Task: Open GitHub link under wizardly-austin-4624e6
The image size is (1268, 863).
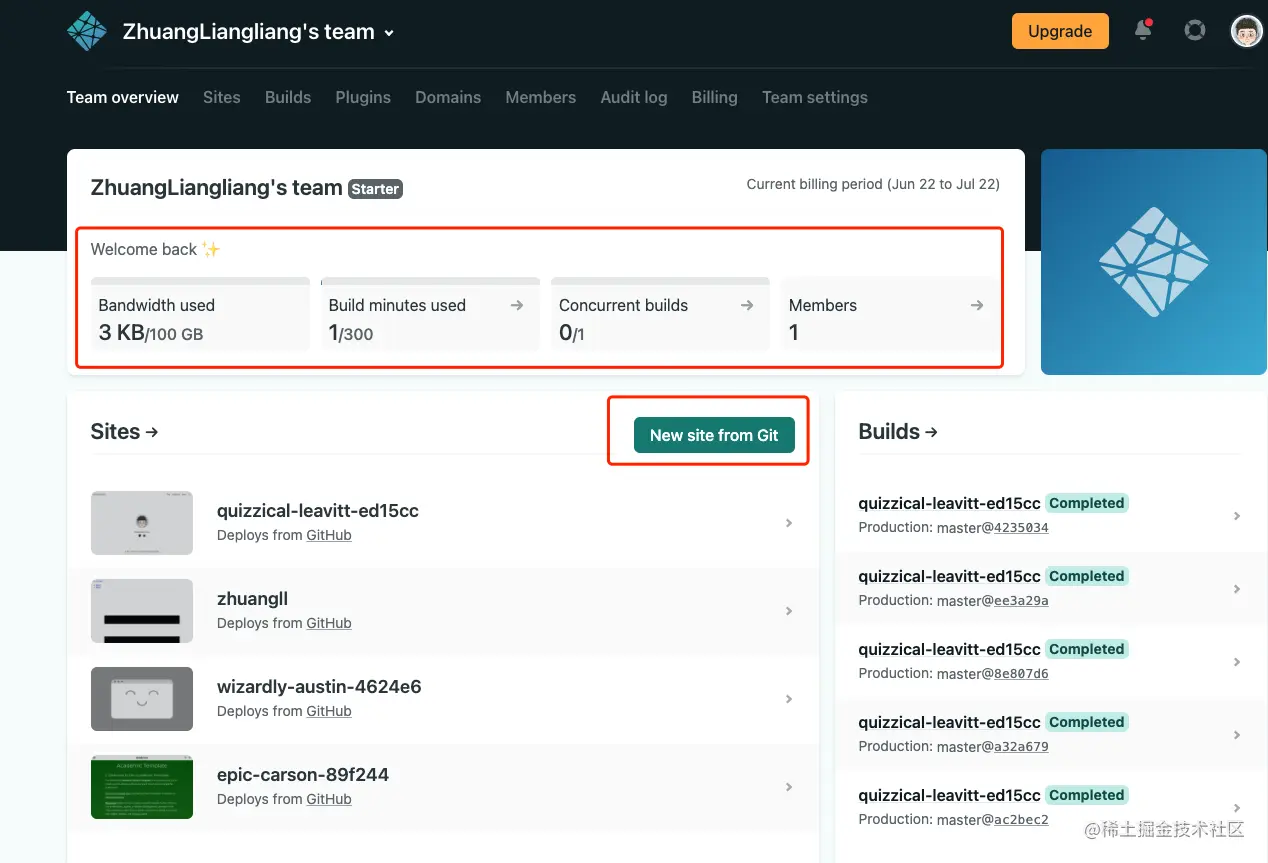Action: coord(329,711)
